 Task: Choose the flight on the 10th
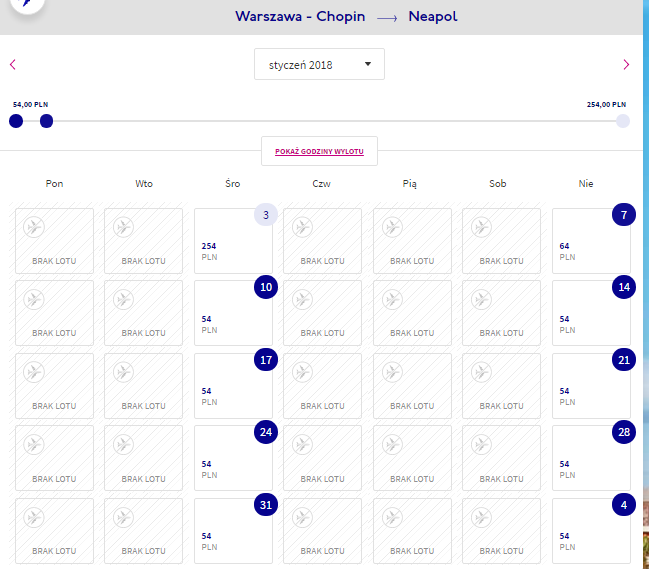coord(233,313)
